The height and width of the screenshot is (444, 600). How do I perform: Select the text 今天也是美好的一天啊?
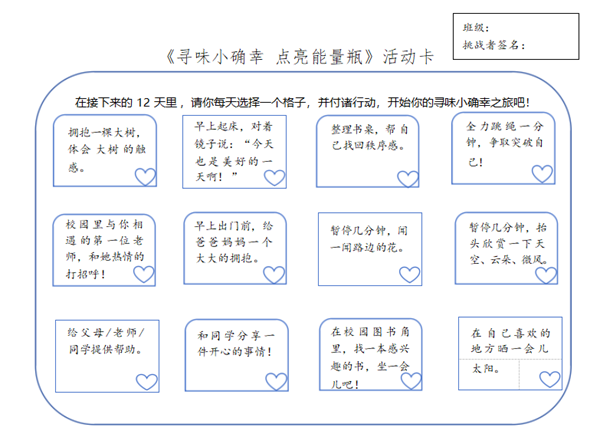[x=234, y=160]
